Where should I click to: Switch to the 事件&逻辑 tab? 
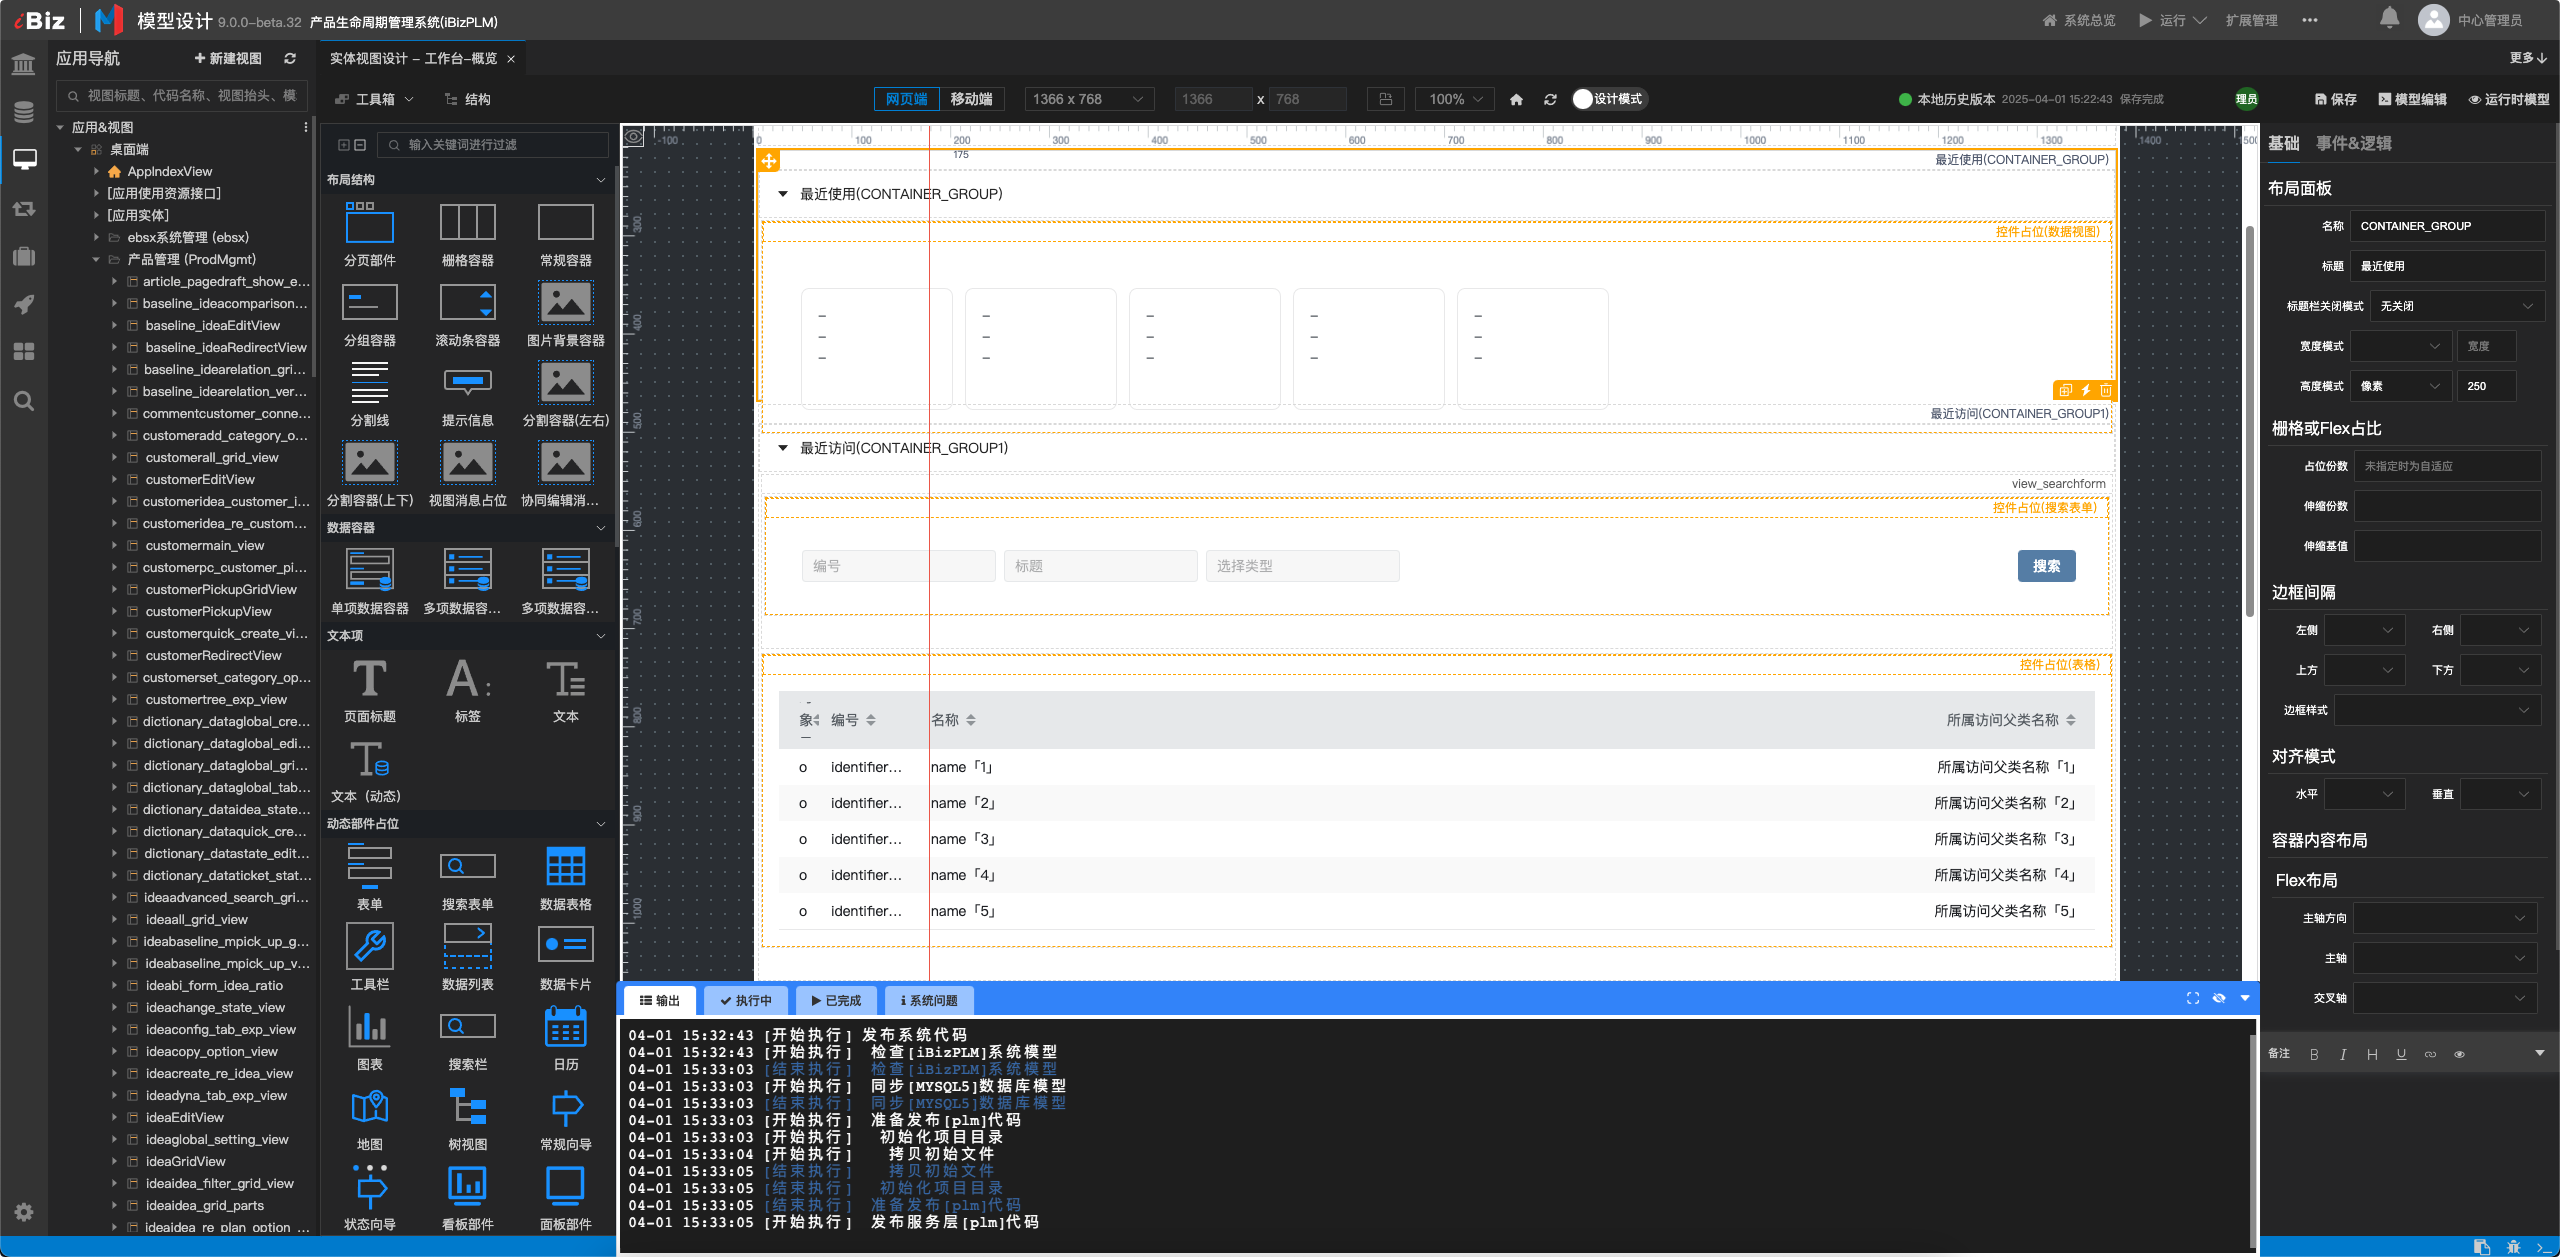pyautogui.click(x=2353, y=143)
